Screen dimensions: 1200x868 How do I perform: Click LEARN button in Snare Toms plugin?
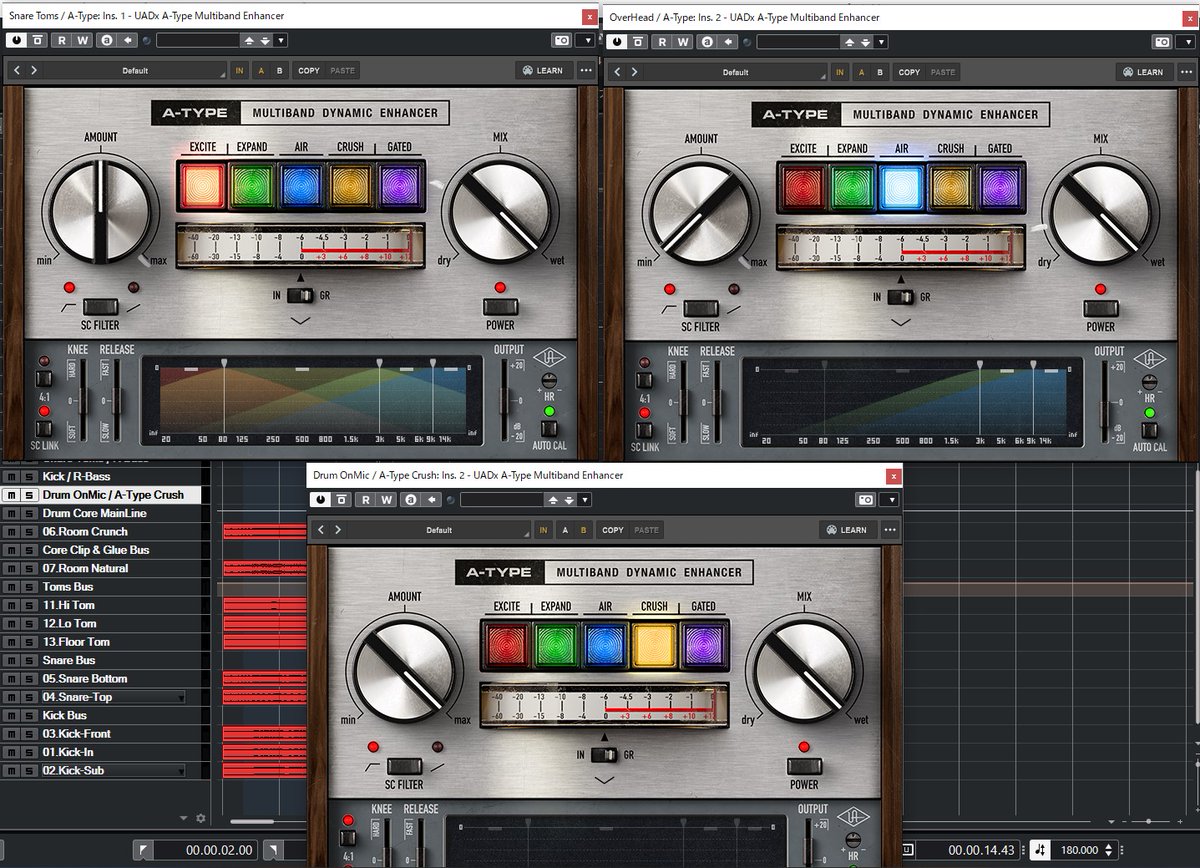pos(544,71)
